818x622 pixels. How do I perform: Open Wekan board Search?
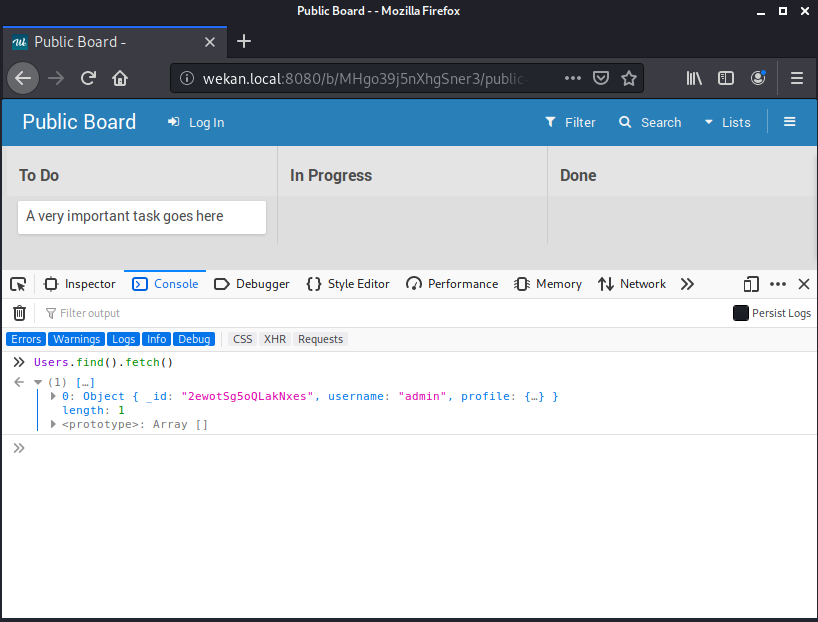pyautogui.click(x=650, y=122)
